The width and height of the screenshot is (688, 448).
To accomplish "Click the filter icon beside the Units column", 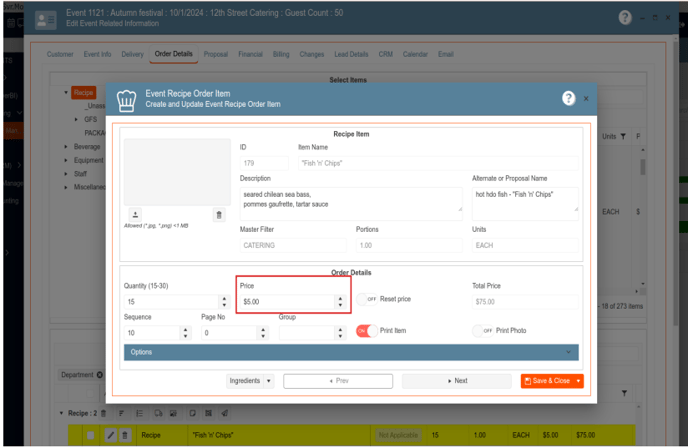I will (623, 136).
